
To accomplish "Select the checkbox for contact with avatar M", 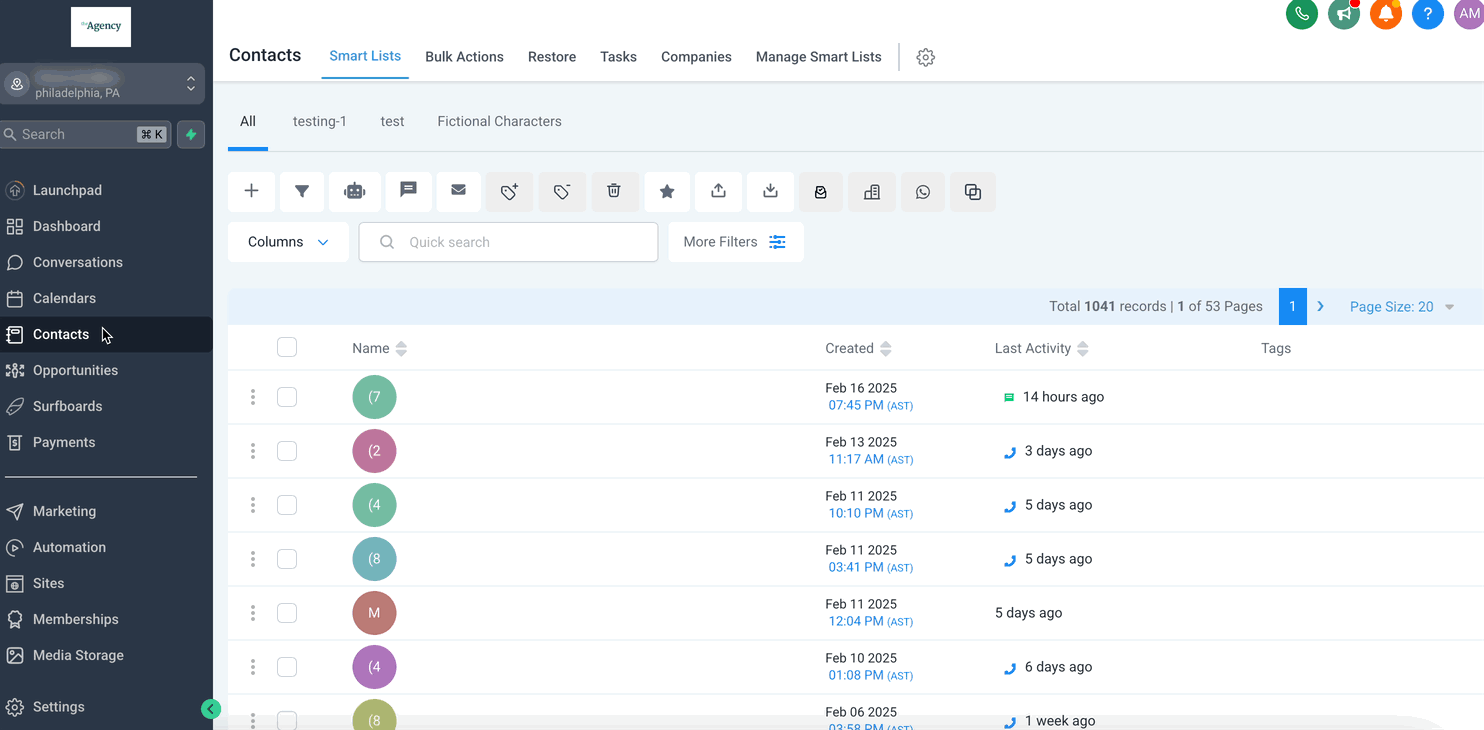I will [x=287, y=613].
